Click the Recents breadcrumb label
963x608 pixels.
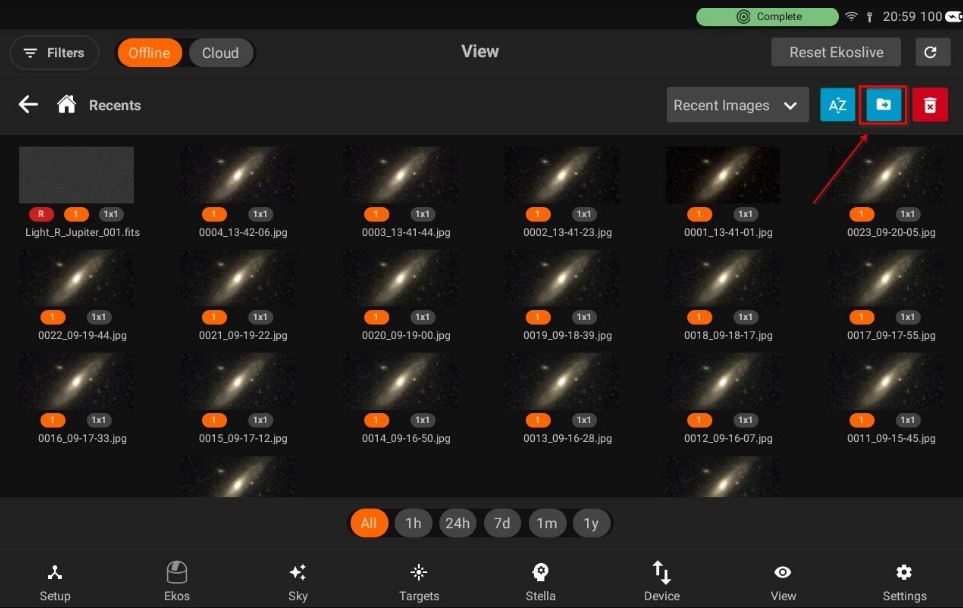point(115,105)
